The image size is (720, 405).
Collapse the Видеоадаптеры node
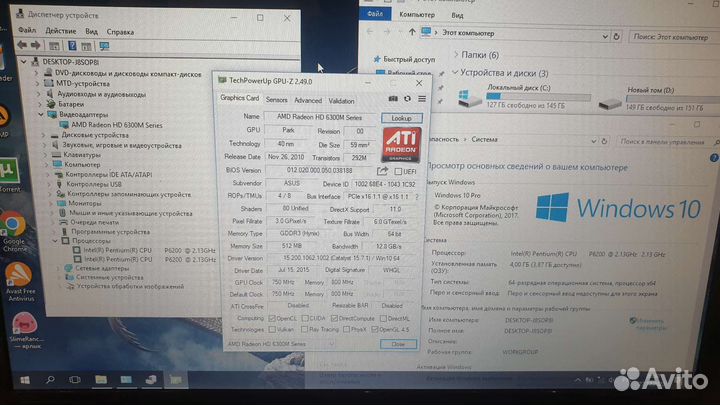41,114
